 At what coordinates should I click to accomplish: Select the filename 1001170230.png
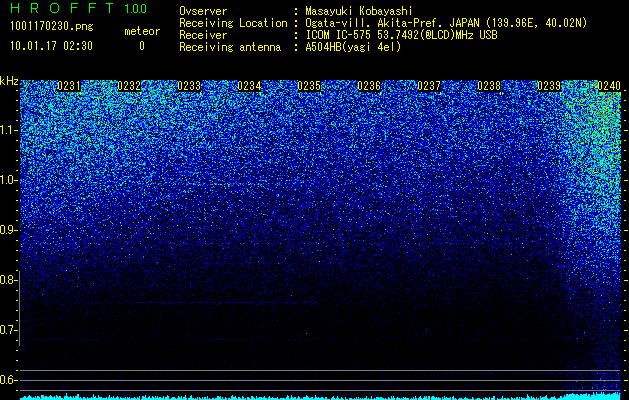point(52,27)
